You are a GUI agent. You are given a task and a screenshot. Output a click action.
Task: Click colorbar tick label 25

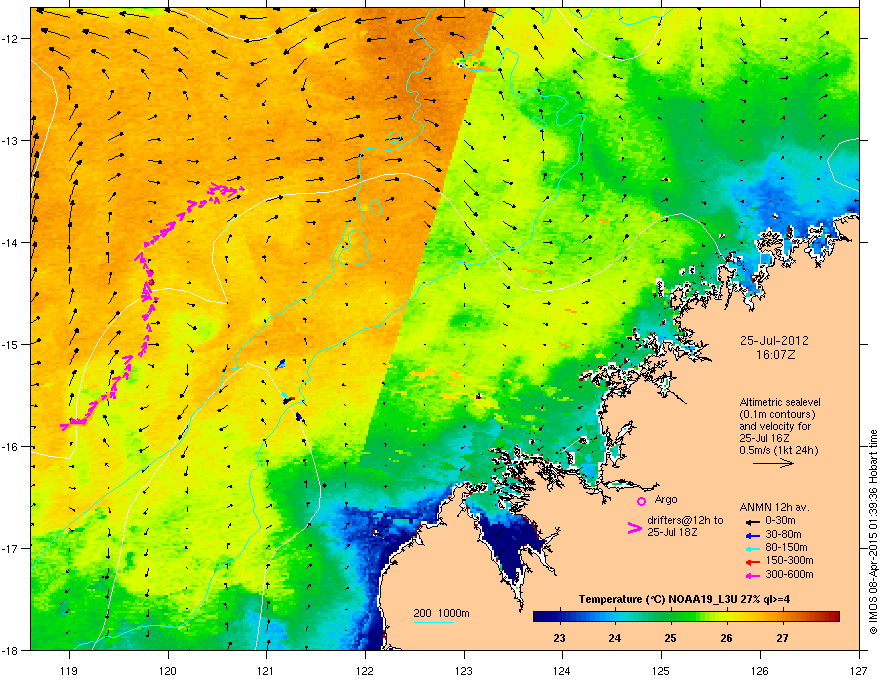(671, 638)
